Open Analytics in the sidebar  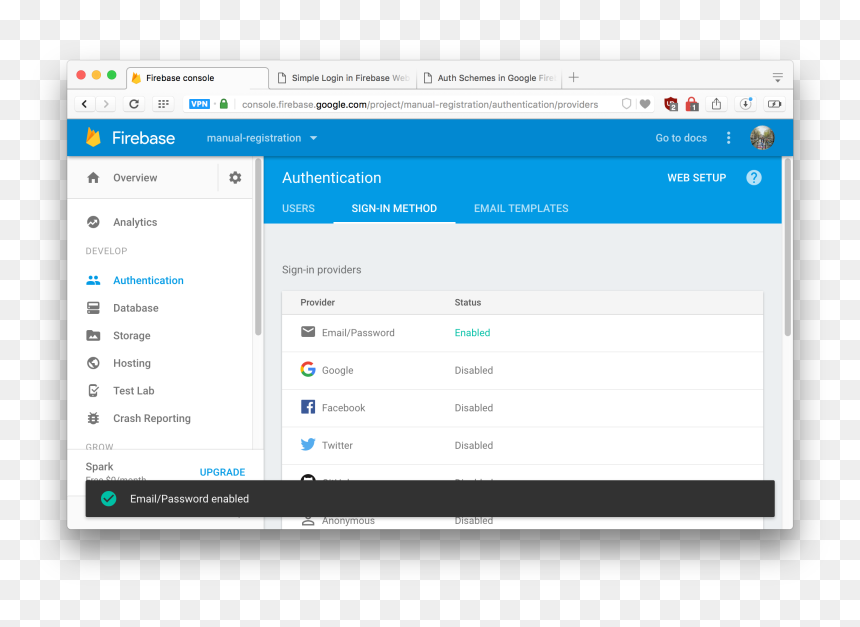135,222
